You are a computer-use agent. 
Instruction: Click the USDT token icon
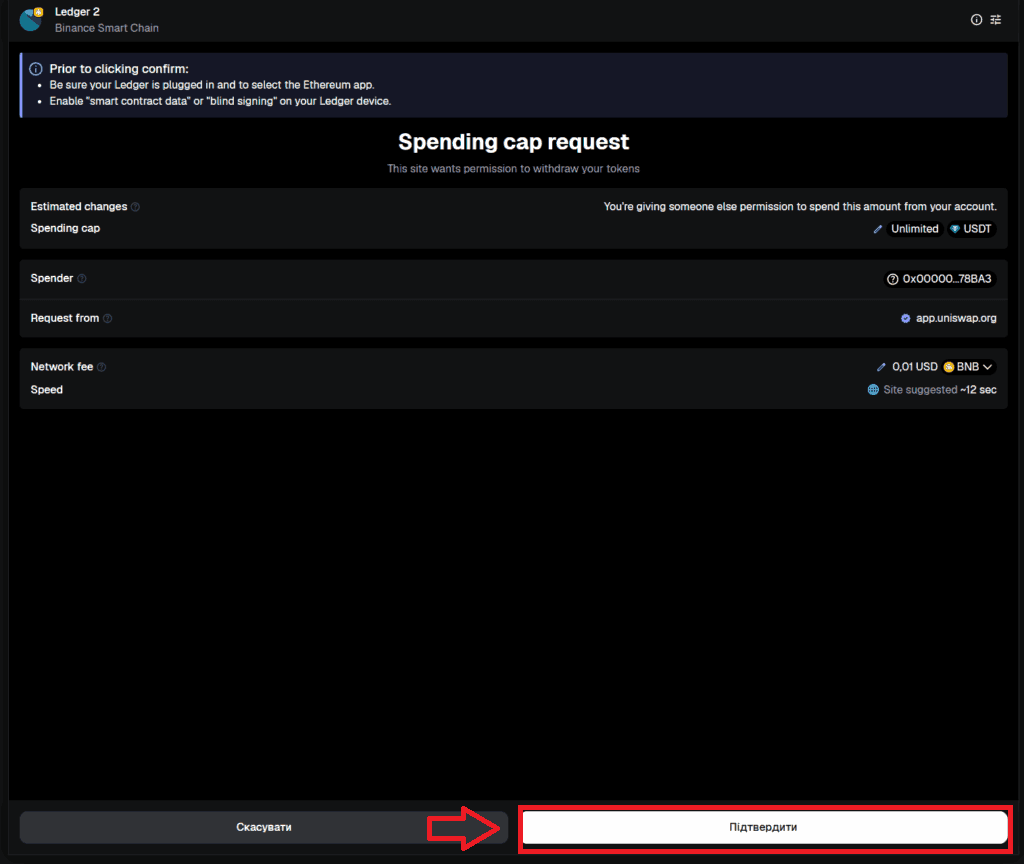(955, 229)
